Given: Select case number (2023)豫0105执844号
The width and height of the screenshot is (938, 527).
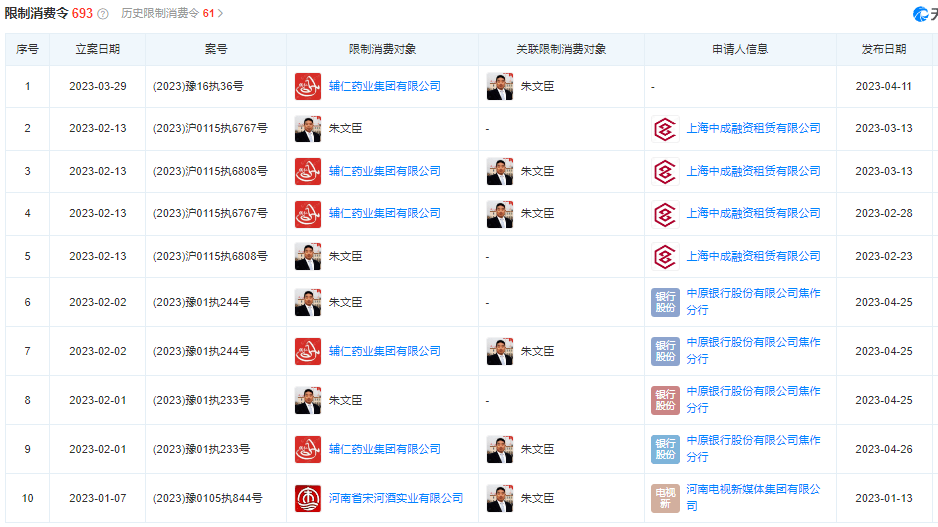Looking at the screenshot, I should click(x=207, y=498).
